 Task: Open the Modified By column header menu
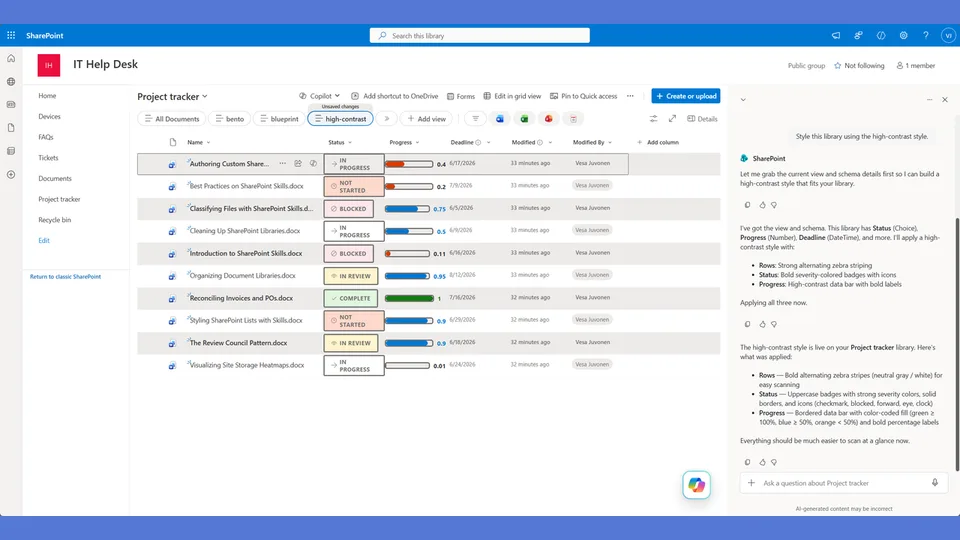(592, 142)
